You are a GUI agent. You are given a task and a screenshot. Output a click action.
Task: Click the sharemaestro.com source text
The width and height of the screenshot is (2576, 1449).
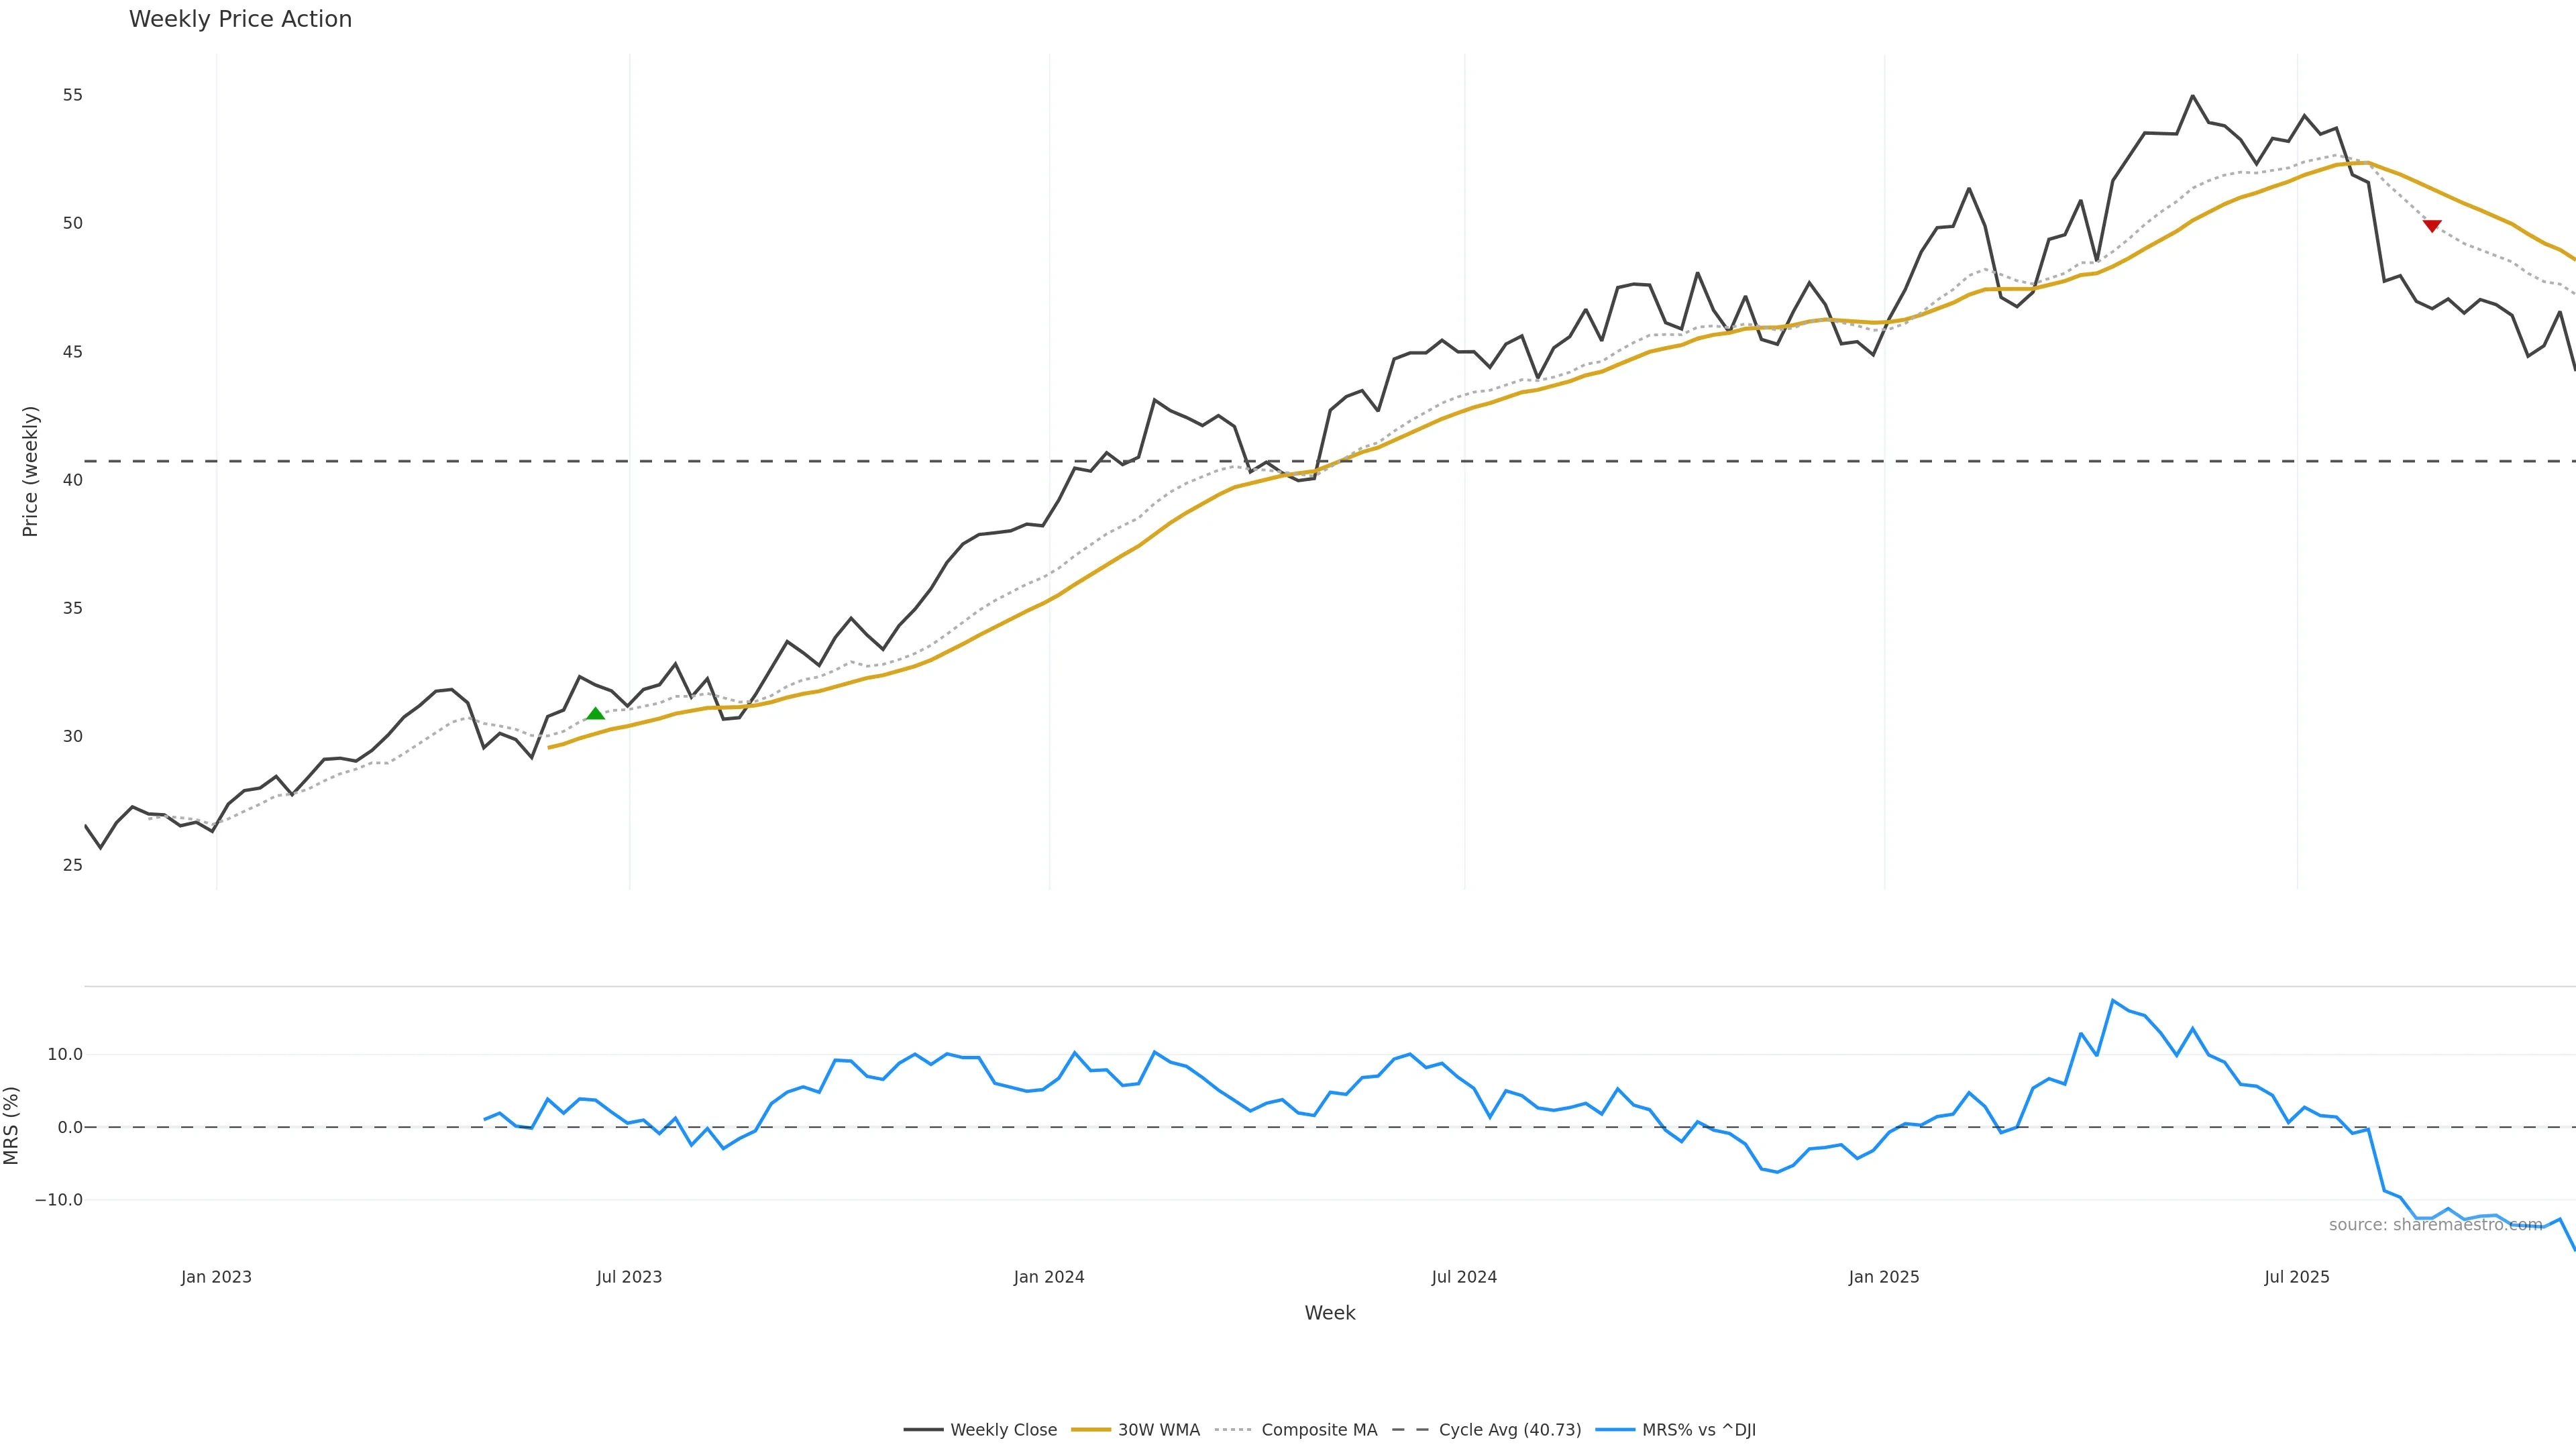click(x=2435, y=1225)
